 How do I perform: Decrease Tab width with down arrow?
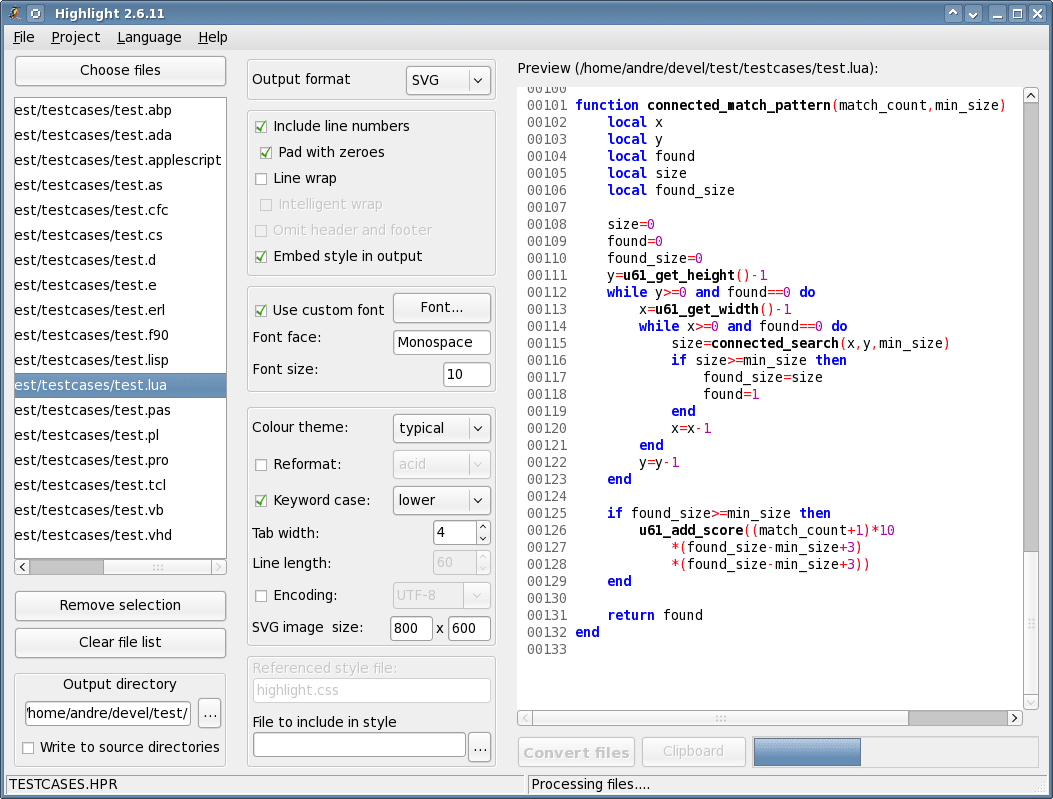tap(483, 538)
